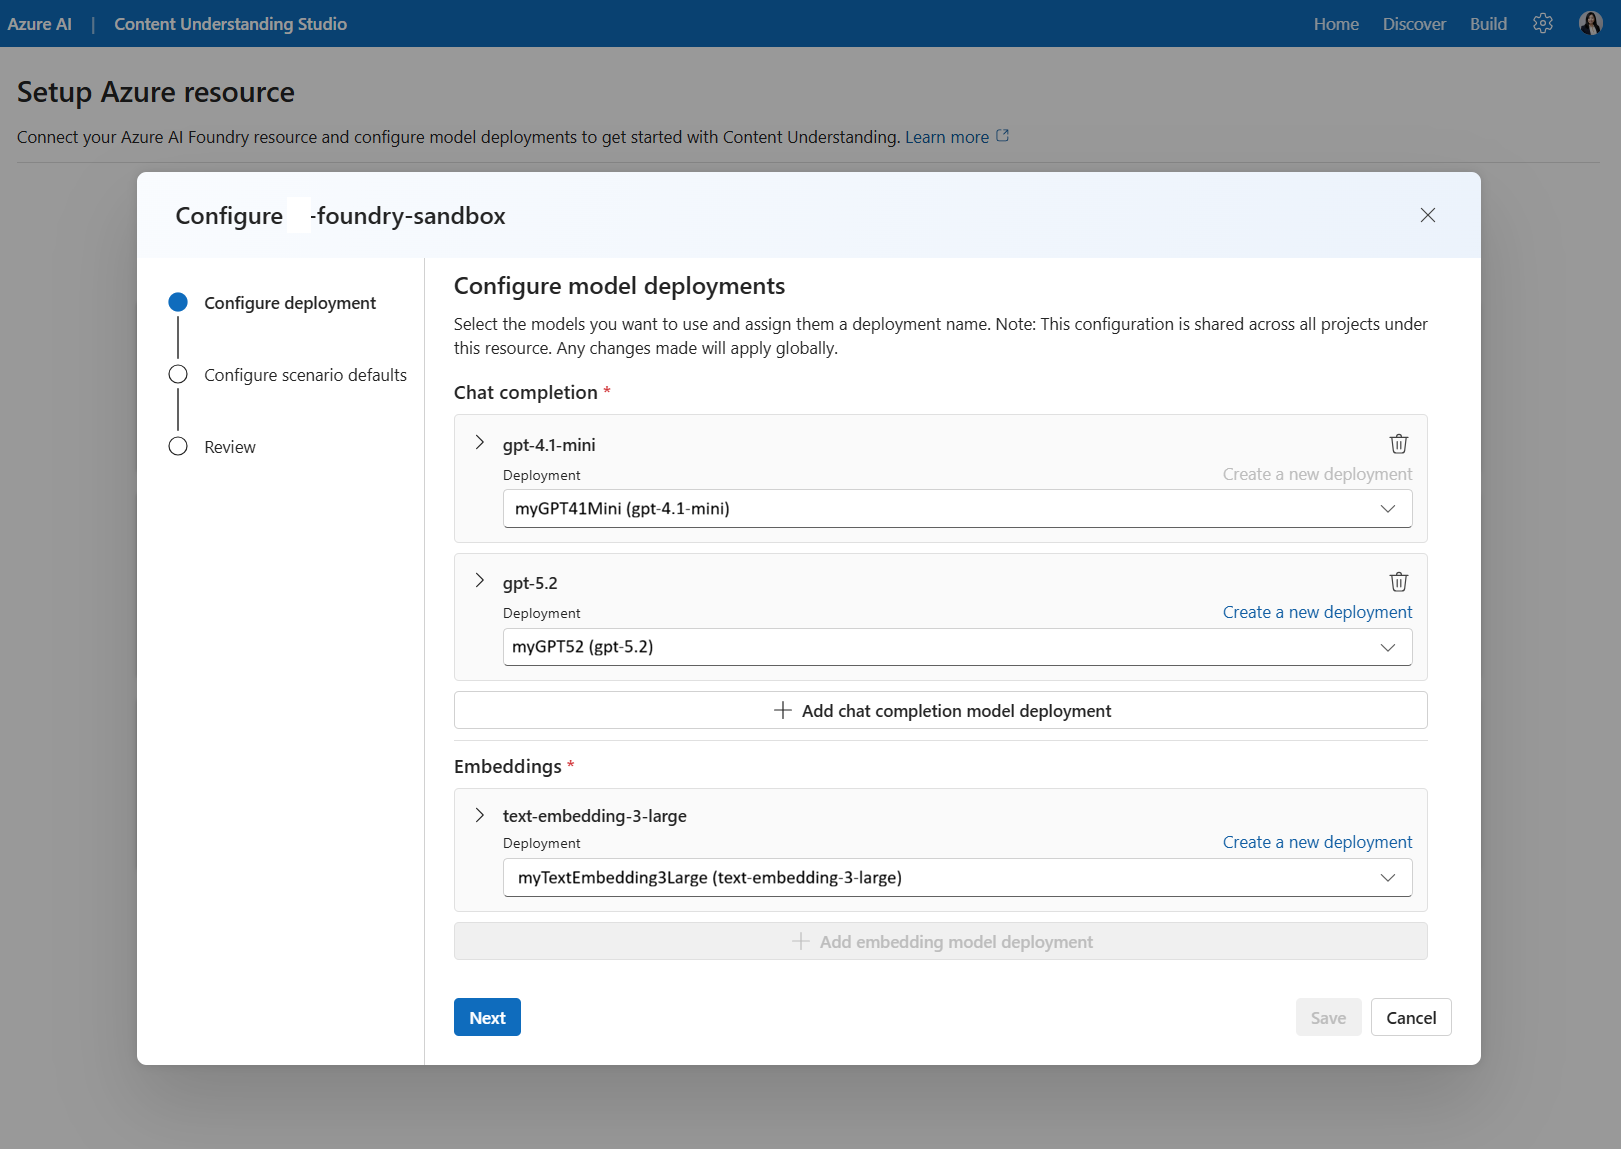The height and width of the screenshot is (1149, 1621).
Task: Create a new deployment for gpt-5.2
Action: pyautogui.click(x=1317, y=612)
